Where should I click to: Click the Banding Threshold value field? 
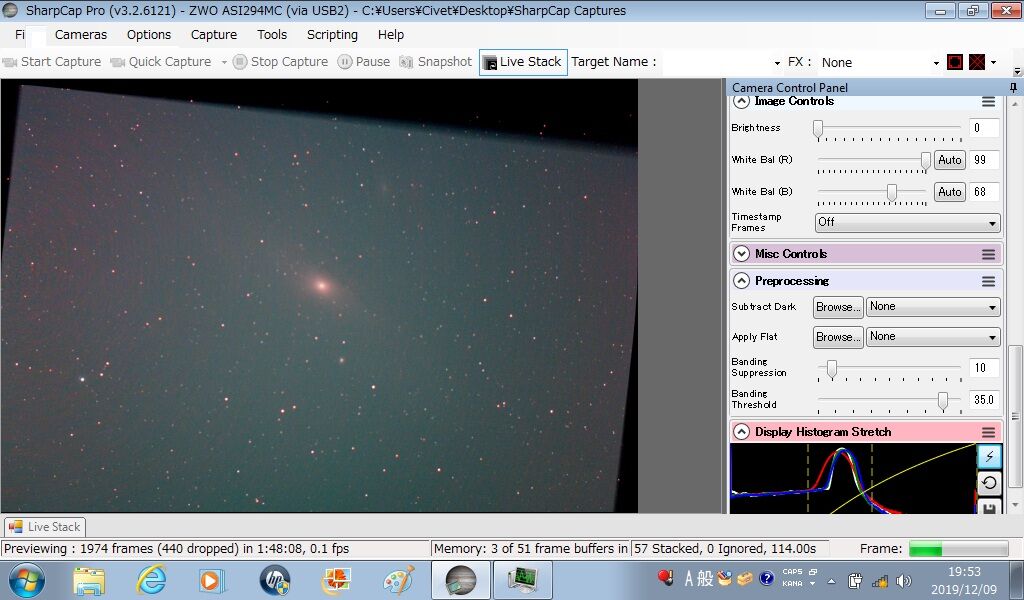click(984, 400)
